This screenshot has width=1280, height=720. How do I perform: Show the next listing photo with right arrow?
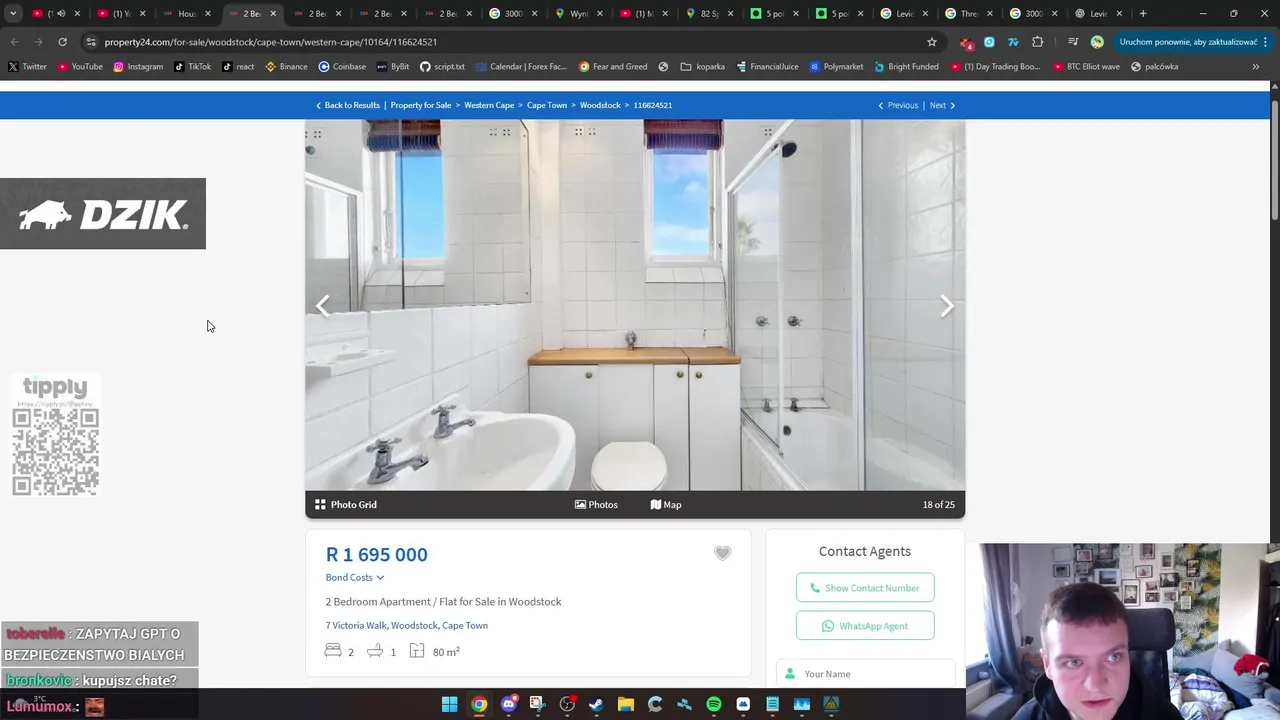point(946,306)
